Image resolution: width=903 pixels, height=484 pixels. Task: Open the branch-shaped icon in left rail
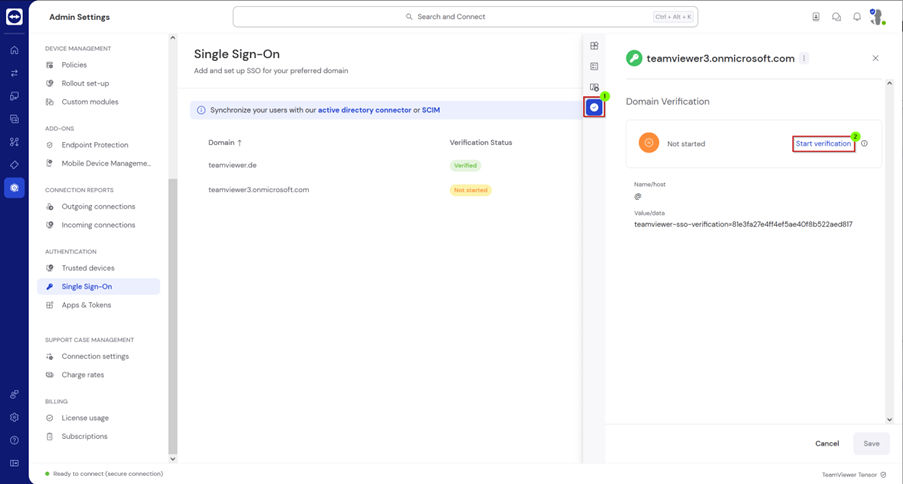(x=14, y=142)
